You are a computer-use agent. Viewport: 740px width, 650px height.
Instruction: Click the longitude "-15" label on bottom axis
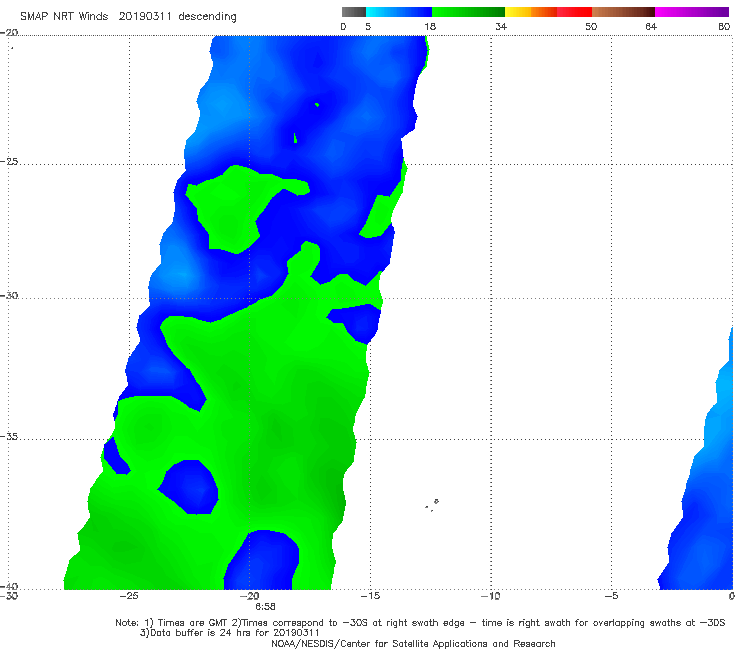coord(370,596)
